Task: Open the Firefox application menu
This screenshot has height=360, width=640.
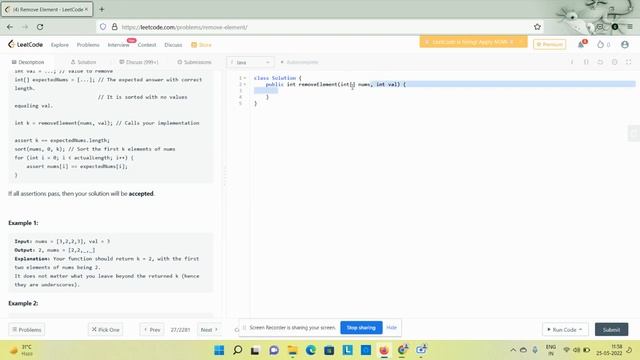Action: (x=630, y=27)
